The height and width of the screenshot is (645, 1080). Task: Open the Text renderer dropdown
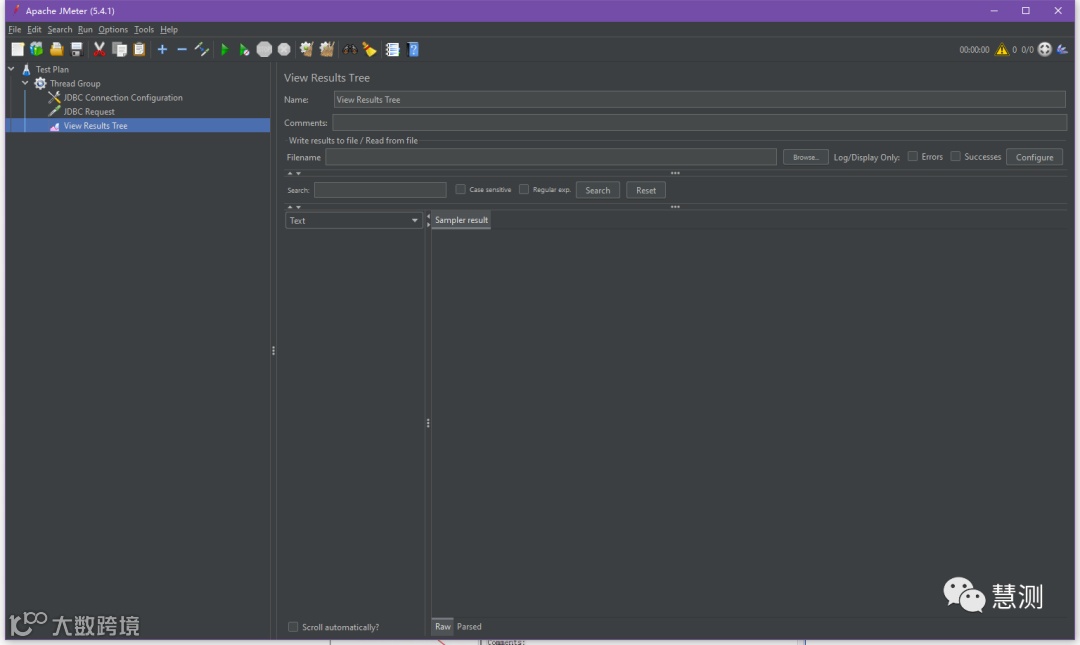click(353, 221)
